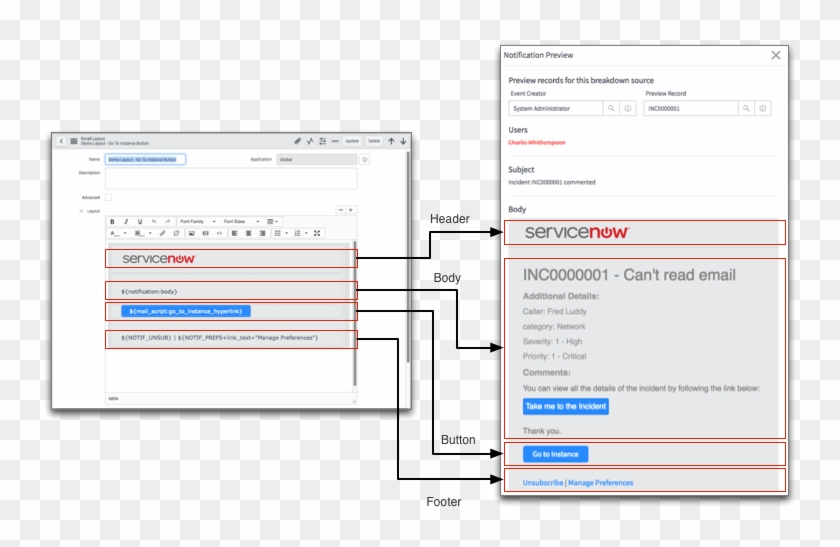The height and width of the screenshot is (547, 840).
Task: Toggle fullscreen mode in the editor
Action: 317,233
